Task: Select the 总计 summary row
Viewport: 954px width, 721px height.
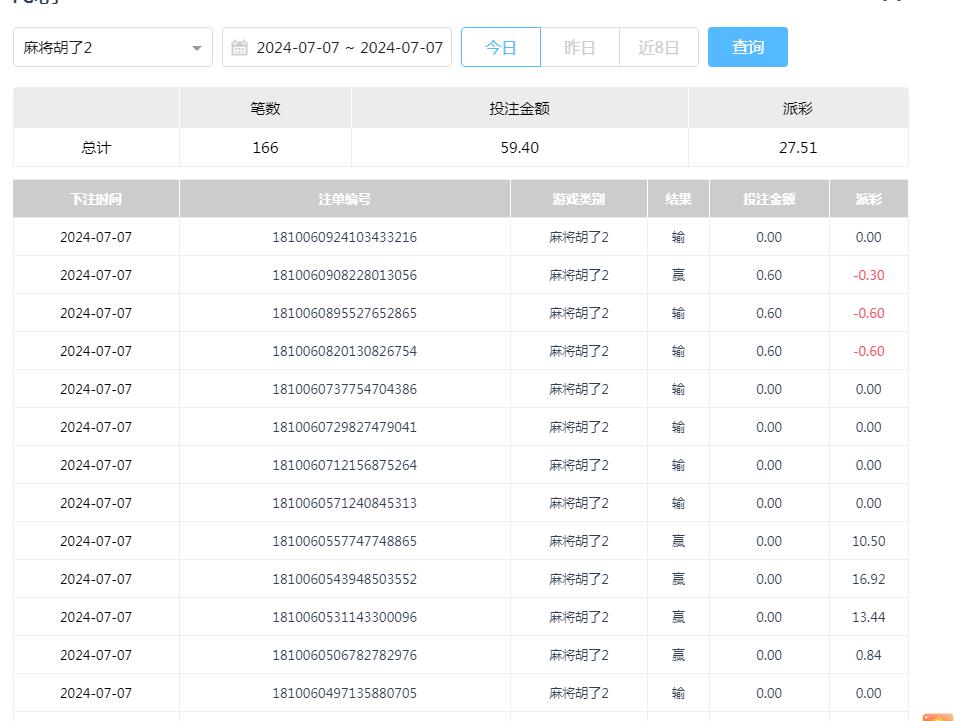Action: (x=95, y=147)
